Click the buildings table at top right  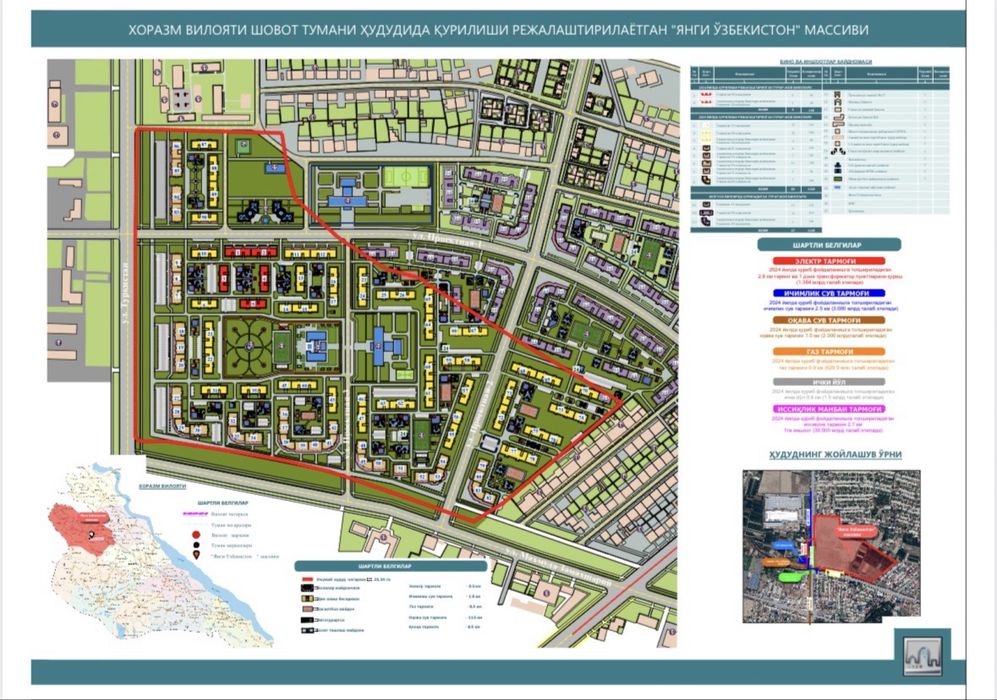(x=820, y=149)
